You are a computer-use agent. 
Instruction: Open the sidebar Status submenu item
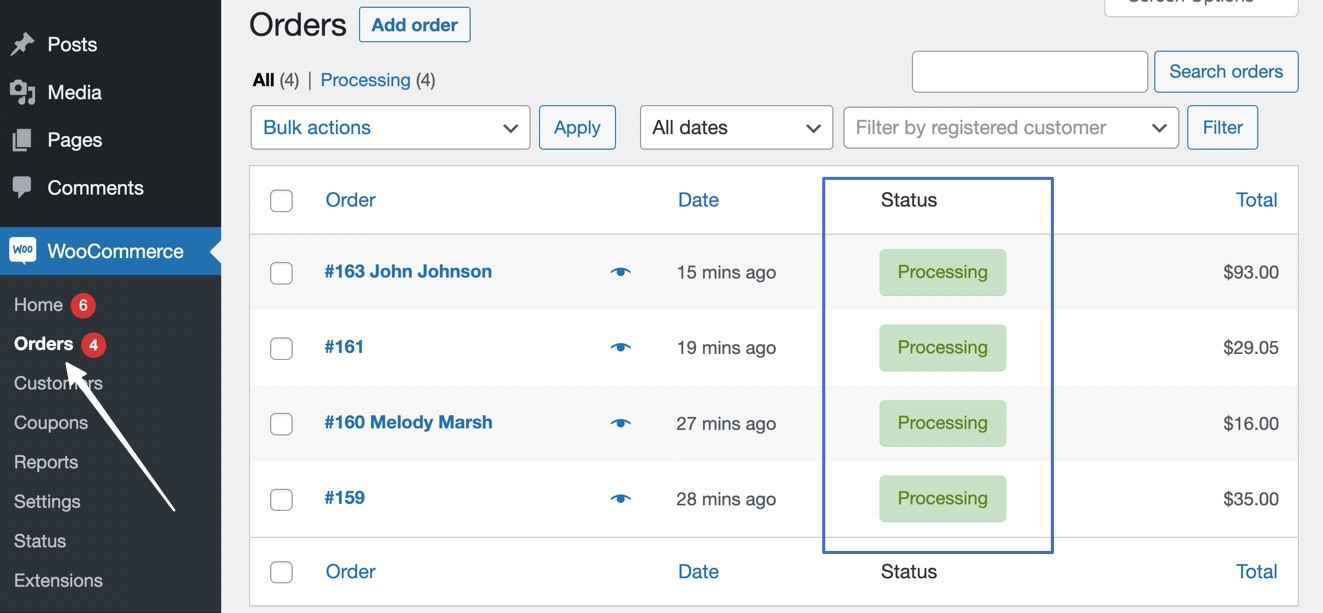pos(40,541)
